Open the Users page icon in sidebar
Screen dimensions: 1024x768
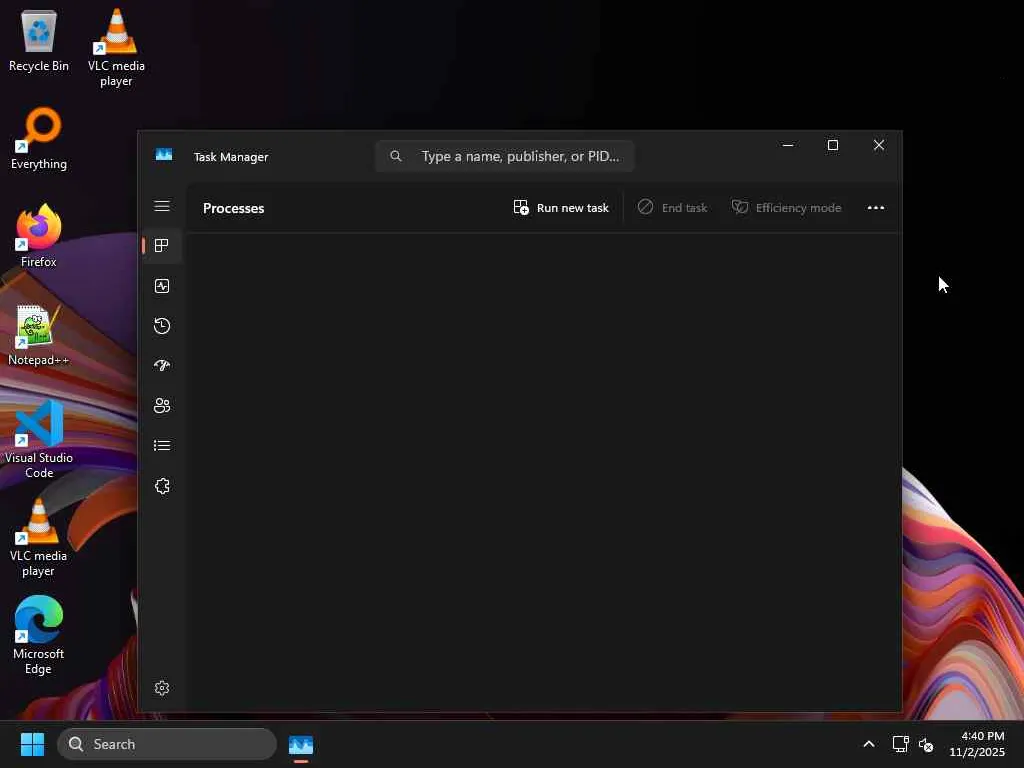(162, 406)
